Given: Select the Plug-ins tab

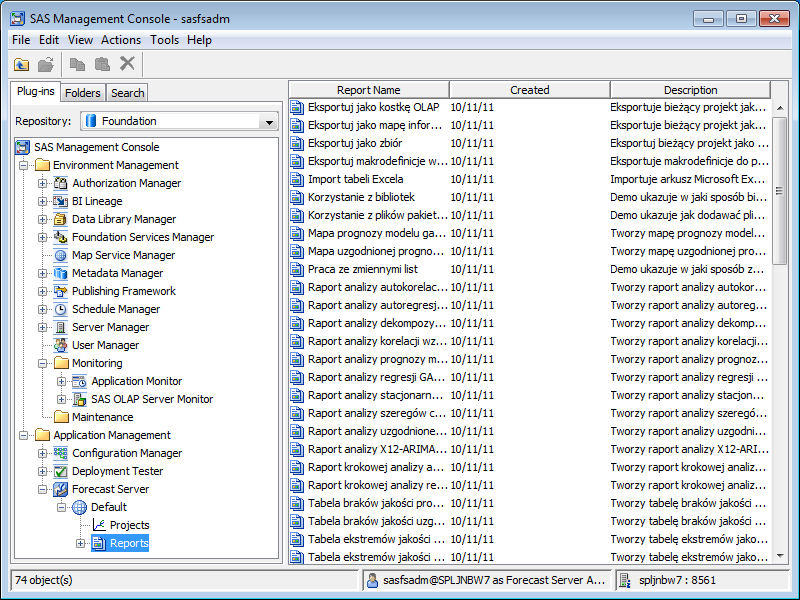Looking at the screenshot, I should (x=36, y=92).
